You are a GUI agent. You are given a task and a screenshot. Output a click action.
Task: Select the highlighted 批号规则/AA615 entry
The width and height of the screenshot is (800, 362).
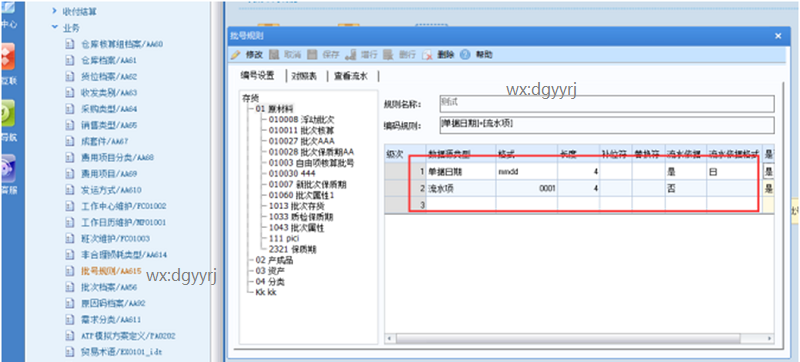coord(111,271)
